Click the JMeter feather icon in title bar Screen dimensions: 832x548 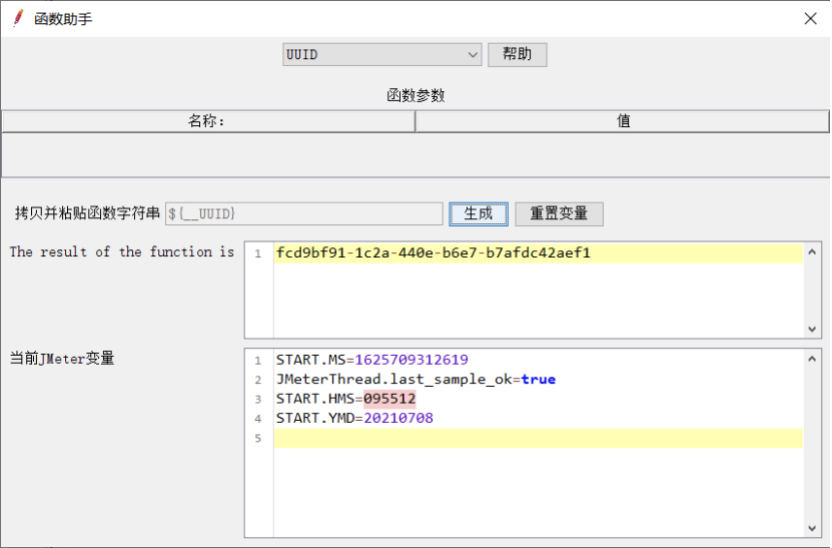(19, 18)
